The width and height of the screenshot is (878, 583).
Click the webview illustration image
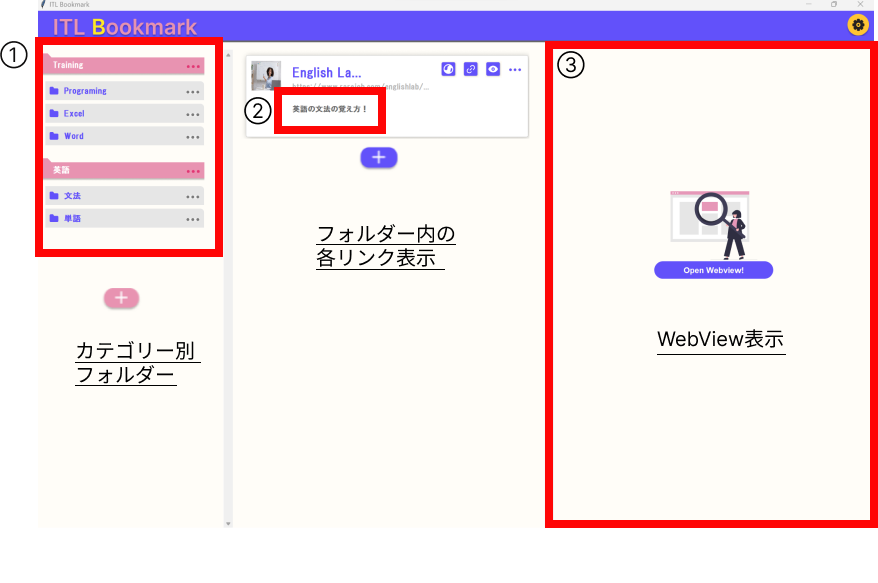point(710,225)
